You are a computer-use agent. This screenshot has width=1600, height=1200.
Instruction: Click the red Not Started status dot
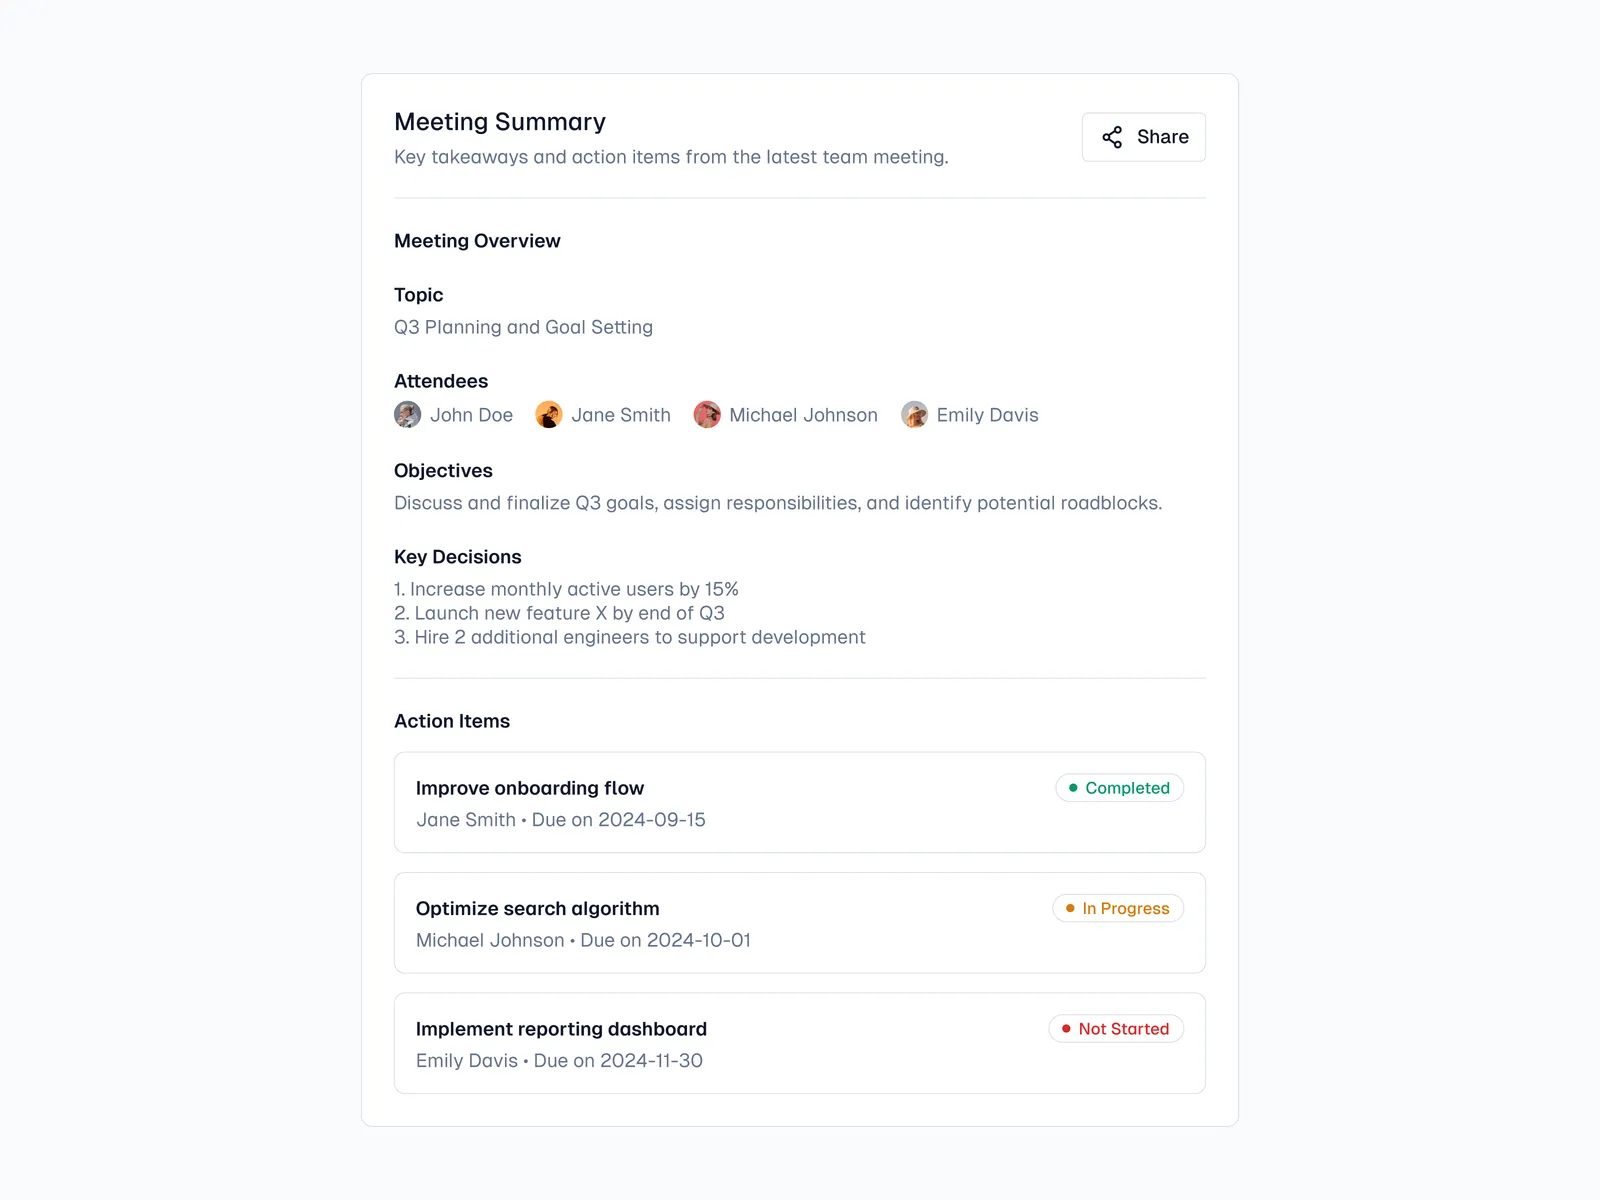(1066, 1029)
